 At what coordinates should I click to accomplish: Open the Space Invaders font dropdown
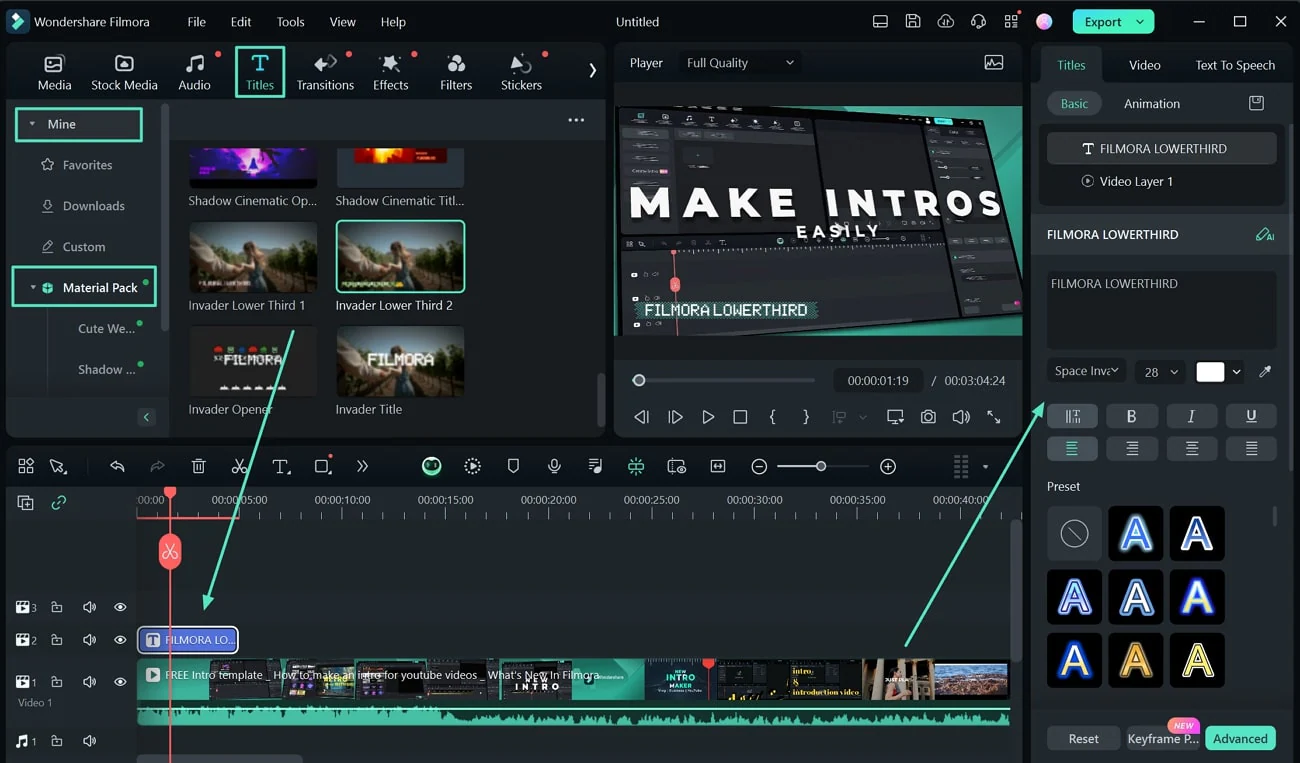[1087, 371]
